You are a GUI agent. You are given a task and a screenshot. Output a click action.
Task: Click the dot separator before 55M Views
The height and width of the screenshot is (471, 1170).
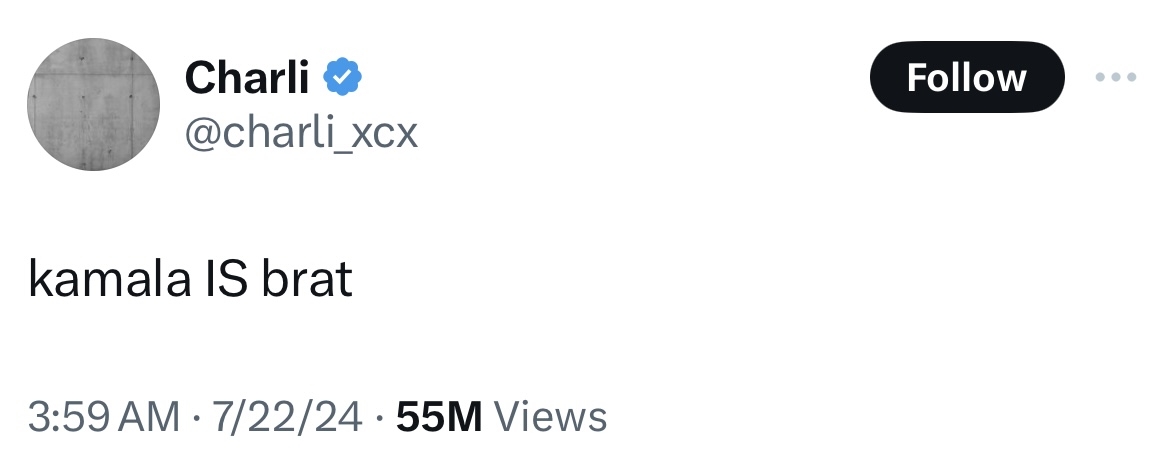[x=379, y=416]
